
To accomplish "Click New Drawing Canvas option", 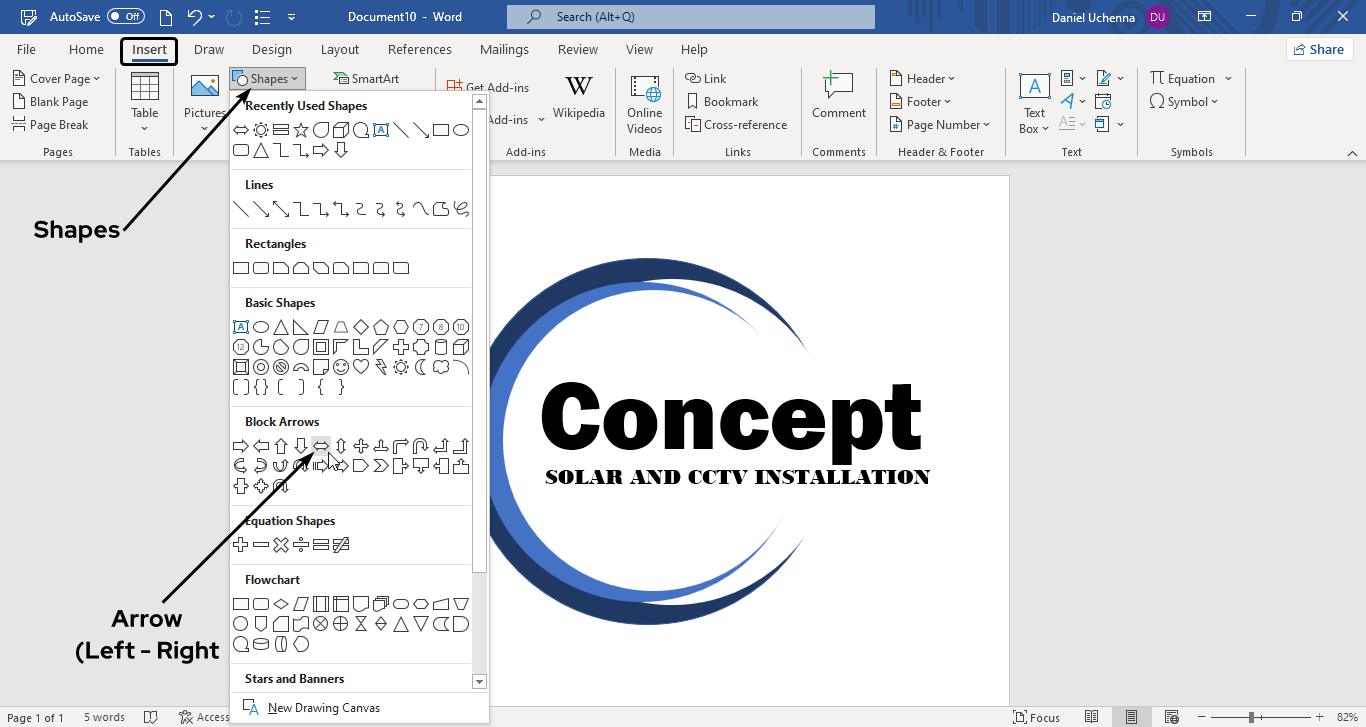I will pos(323,708).
